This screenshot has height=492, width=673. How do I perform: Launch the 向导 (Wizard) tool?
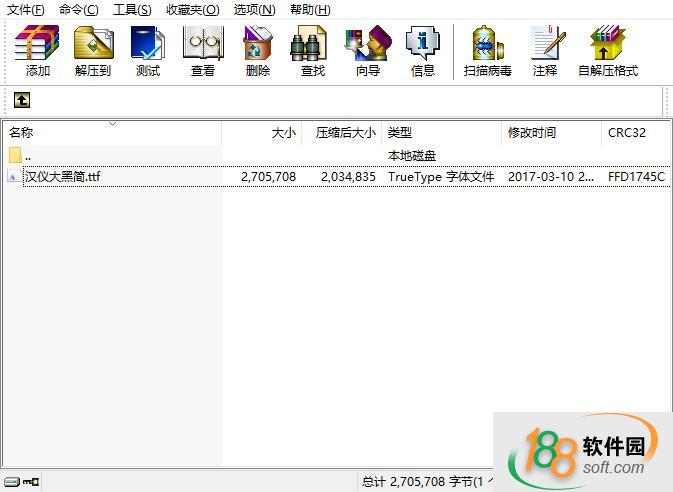368,51
